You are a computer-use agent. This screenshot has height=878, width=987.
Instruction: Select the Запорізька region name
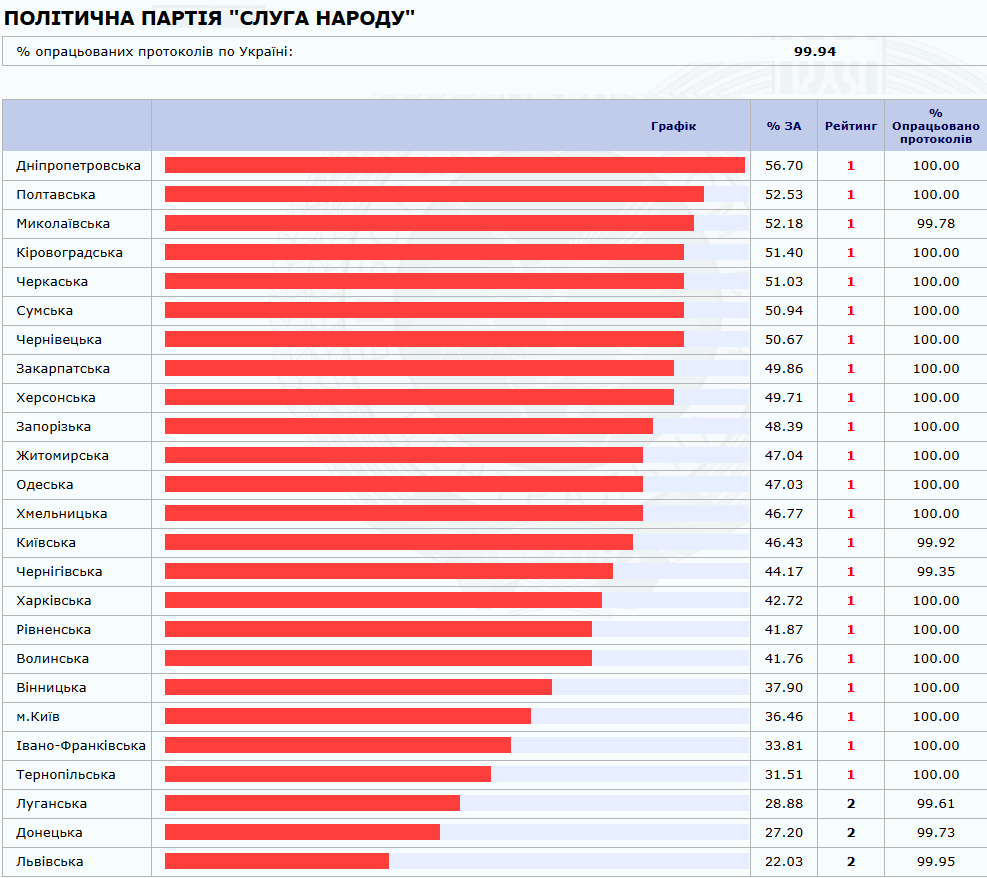[x=54, y=426]
